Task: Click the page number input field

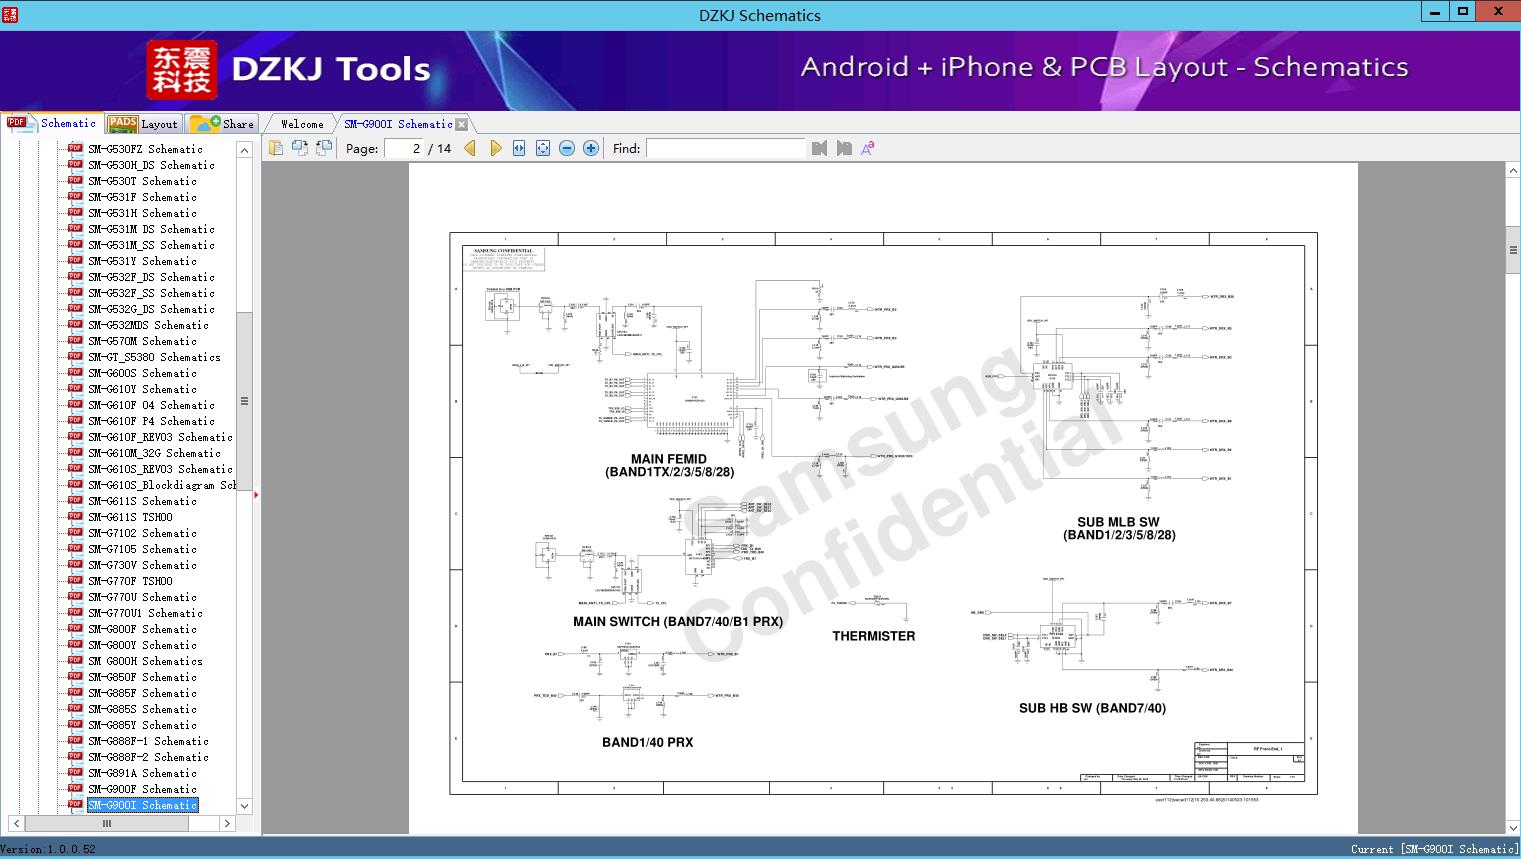Action: click(x=404, y=148)
